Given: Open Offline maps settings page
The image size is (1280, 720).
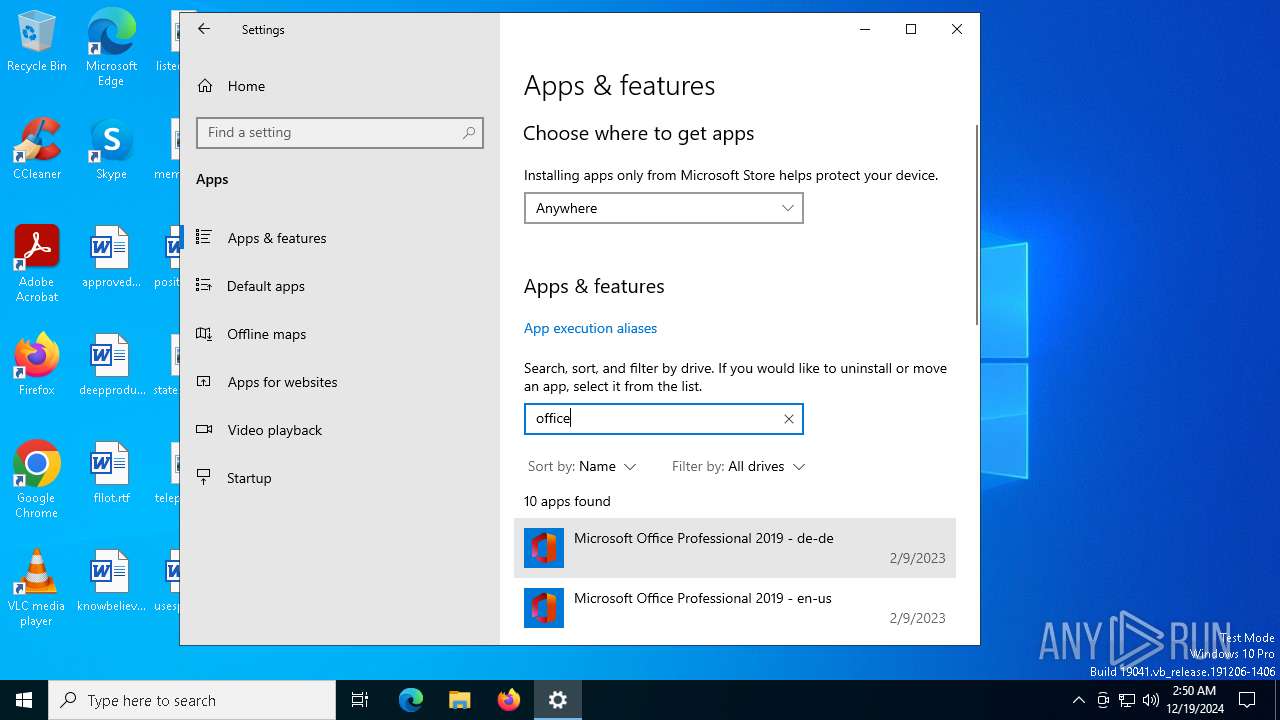Looking at the screenshot, I should 266,334.
